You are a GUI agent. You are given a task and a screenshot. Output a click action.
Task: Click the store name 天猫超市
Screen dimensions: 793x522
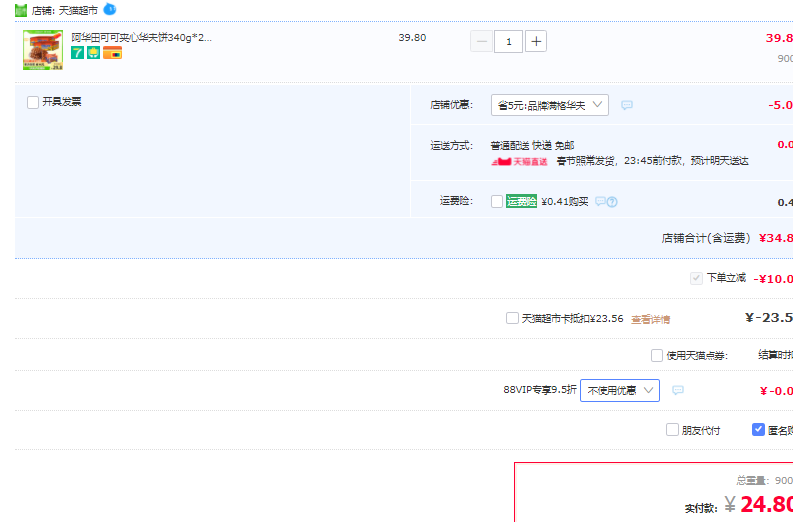78,11
